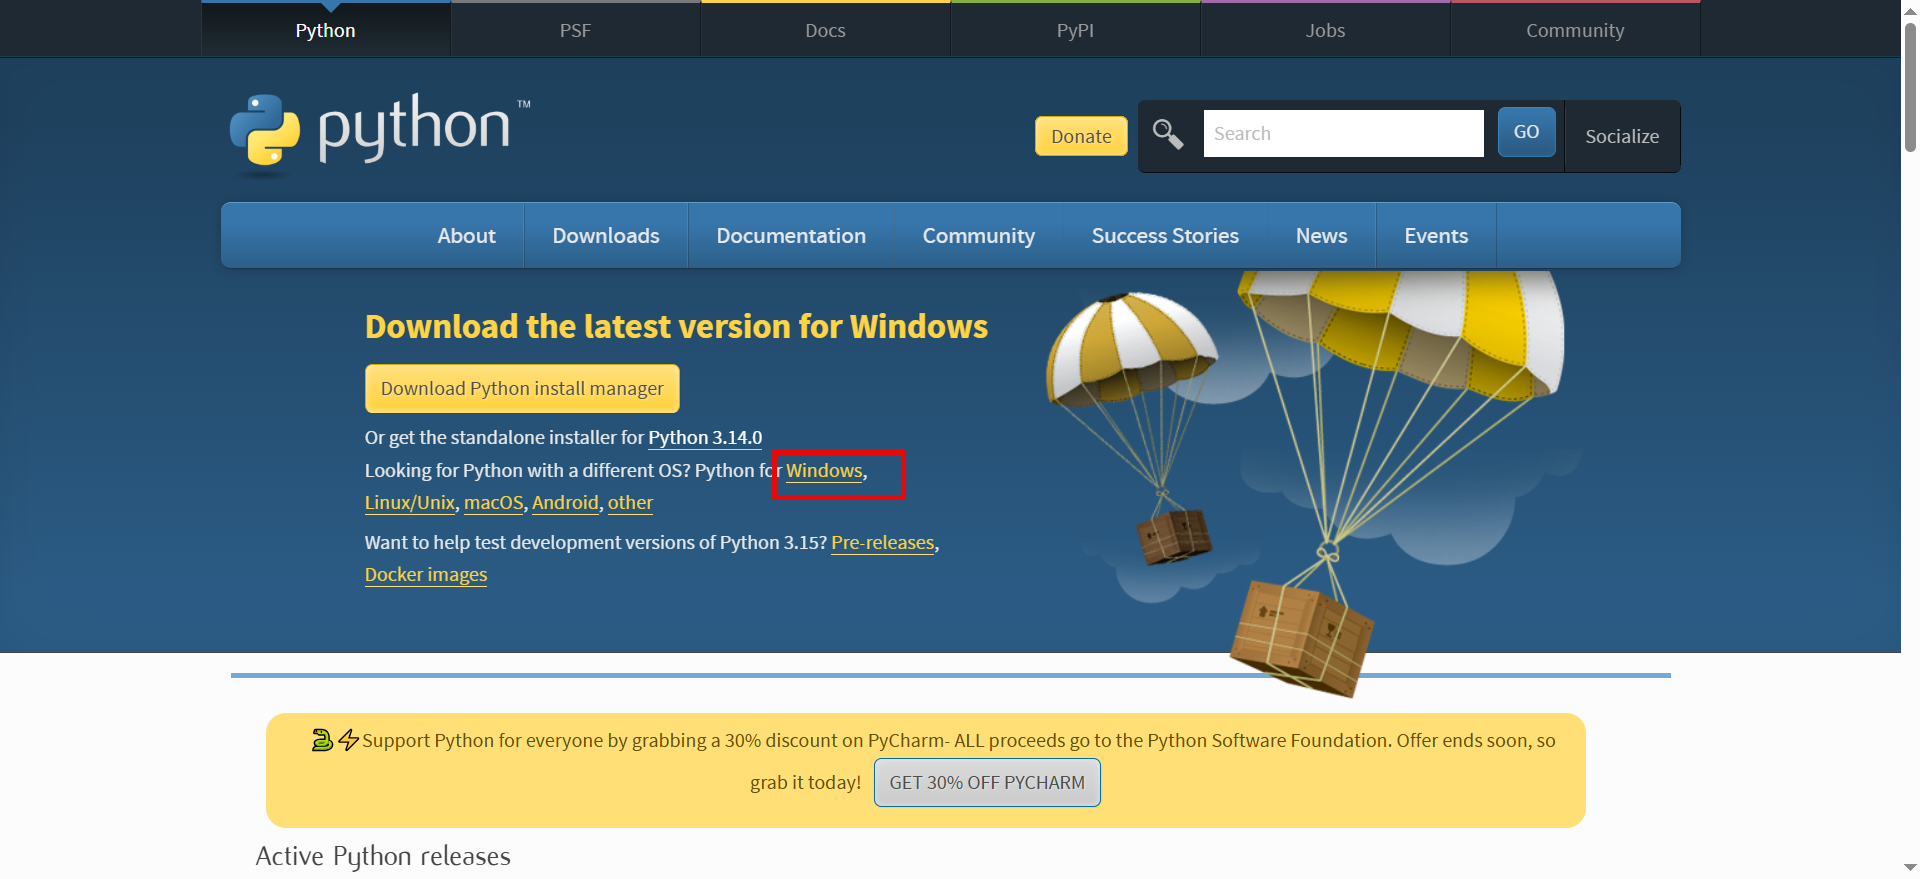
Task: Click the scrollbar down arrow
Action: tap(1910, 868)
